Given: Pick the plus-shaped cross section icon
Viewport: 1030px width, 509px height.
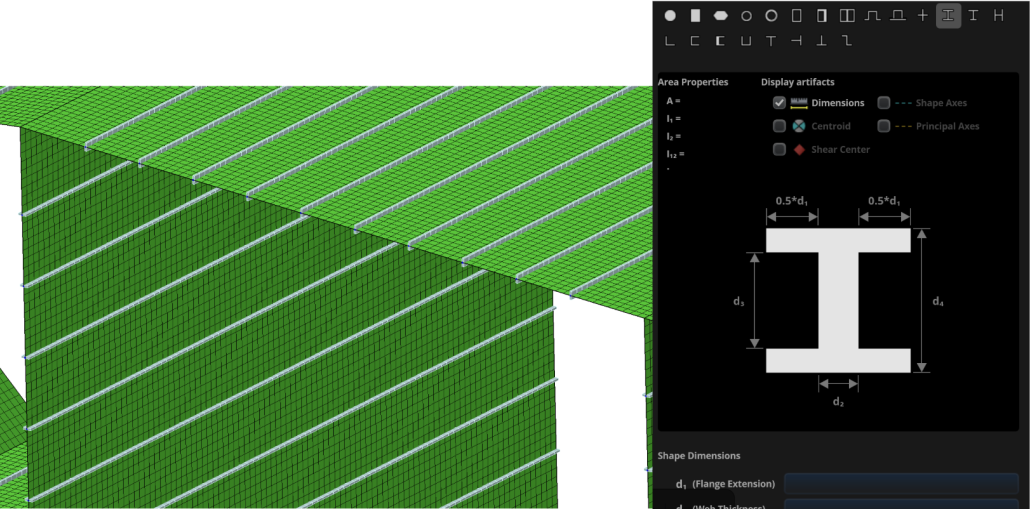Looking at the screenshot, I should click(923, 16).
